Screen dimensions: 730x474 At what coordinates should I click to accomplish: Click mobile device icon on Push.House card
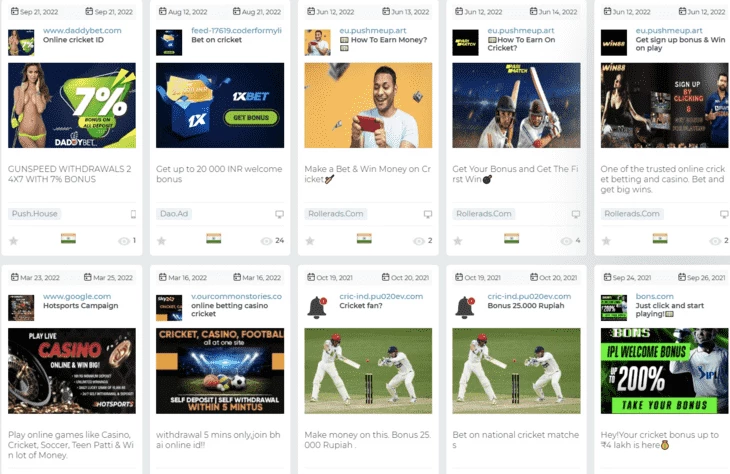coord(133,214)
